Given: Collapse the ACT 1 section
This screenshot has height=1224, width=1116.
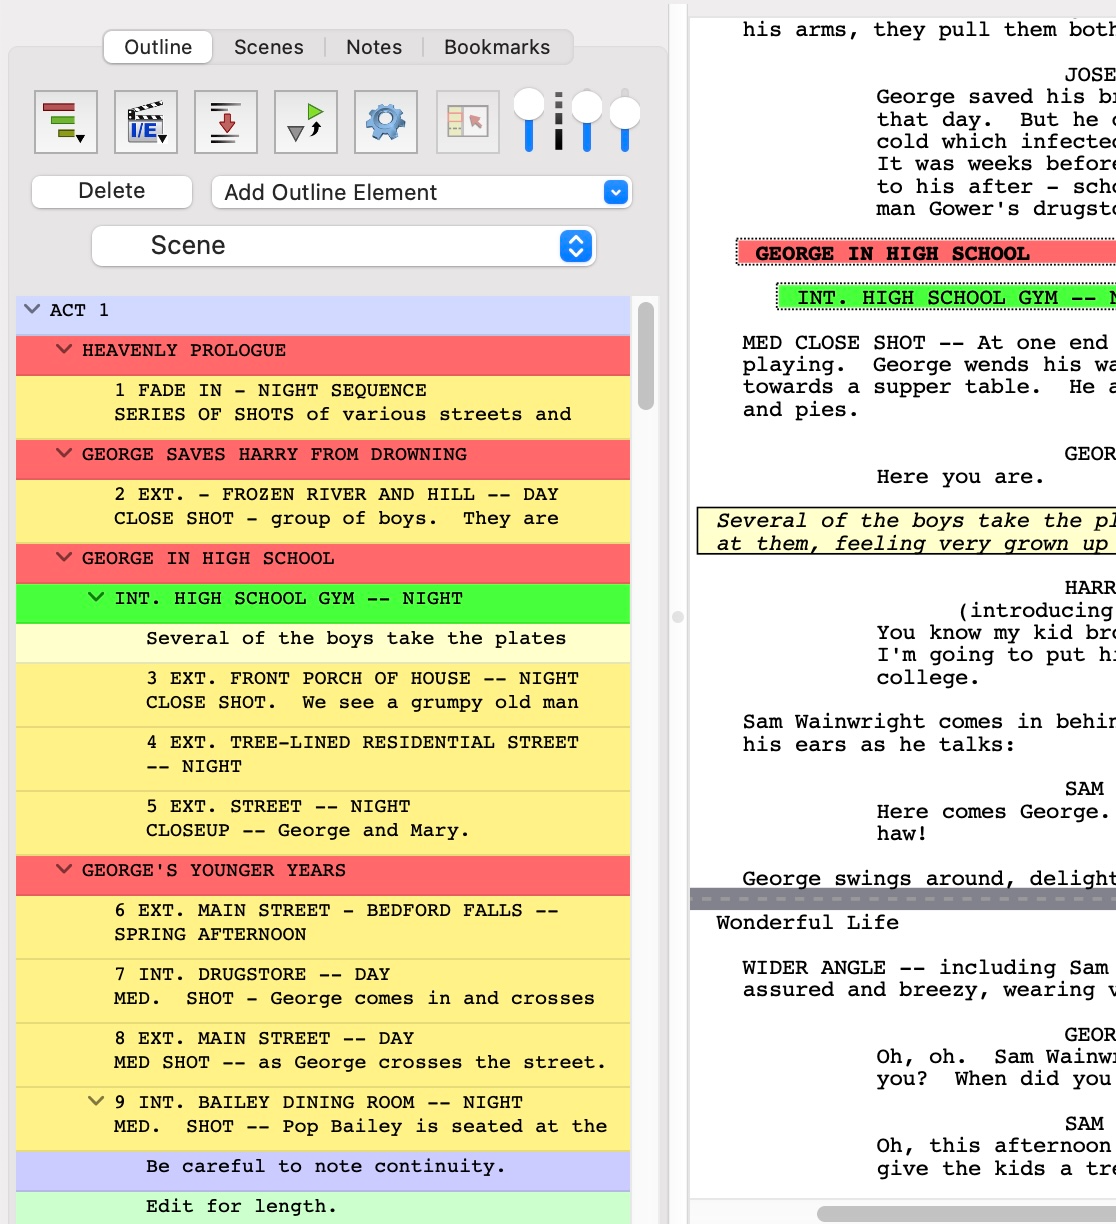Looking at the screenshot, I should point(31,310).
